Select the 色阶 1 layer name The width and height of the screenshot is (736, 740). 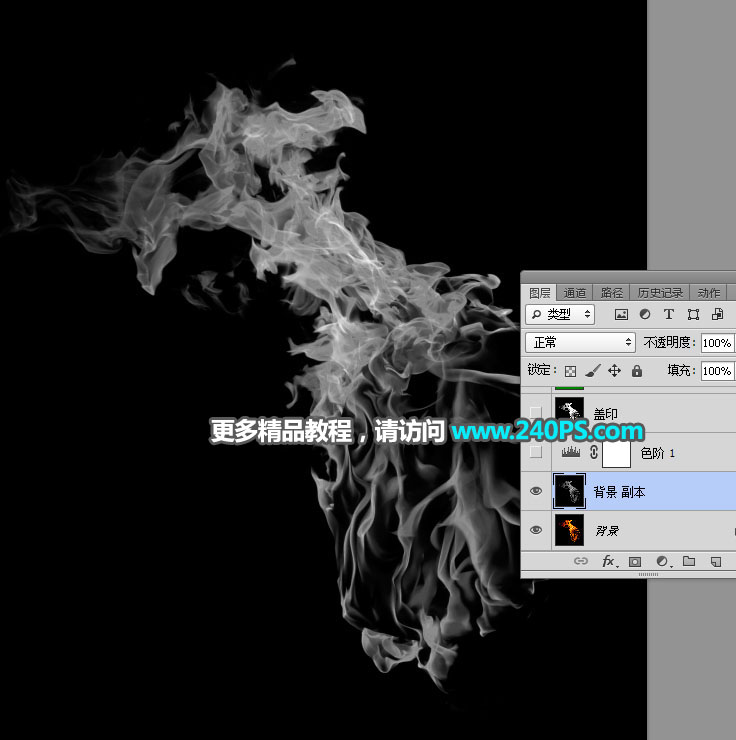(x=658, y=453)
